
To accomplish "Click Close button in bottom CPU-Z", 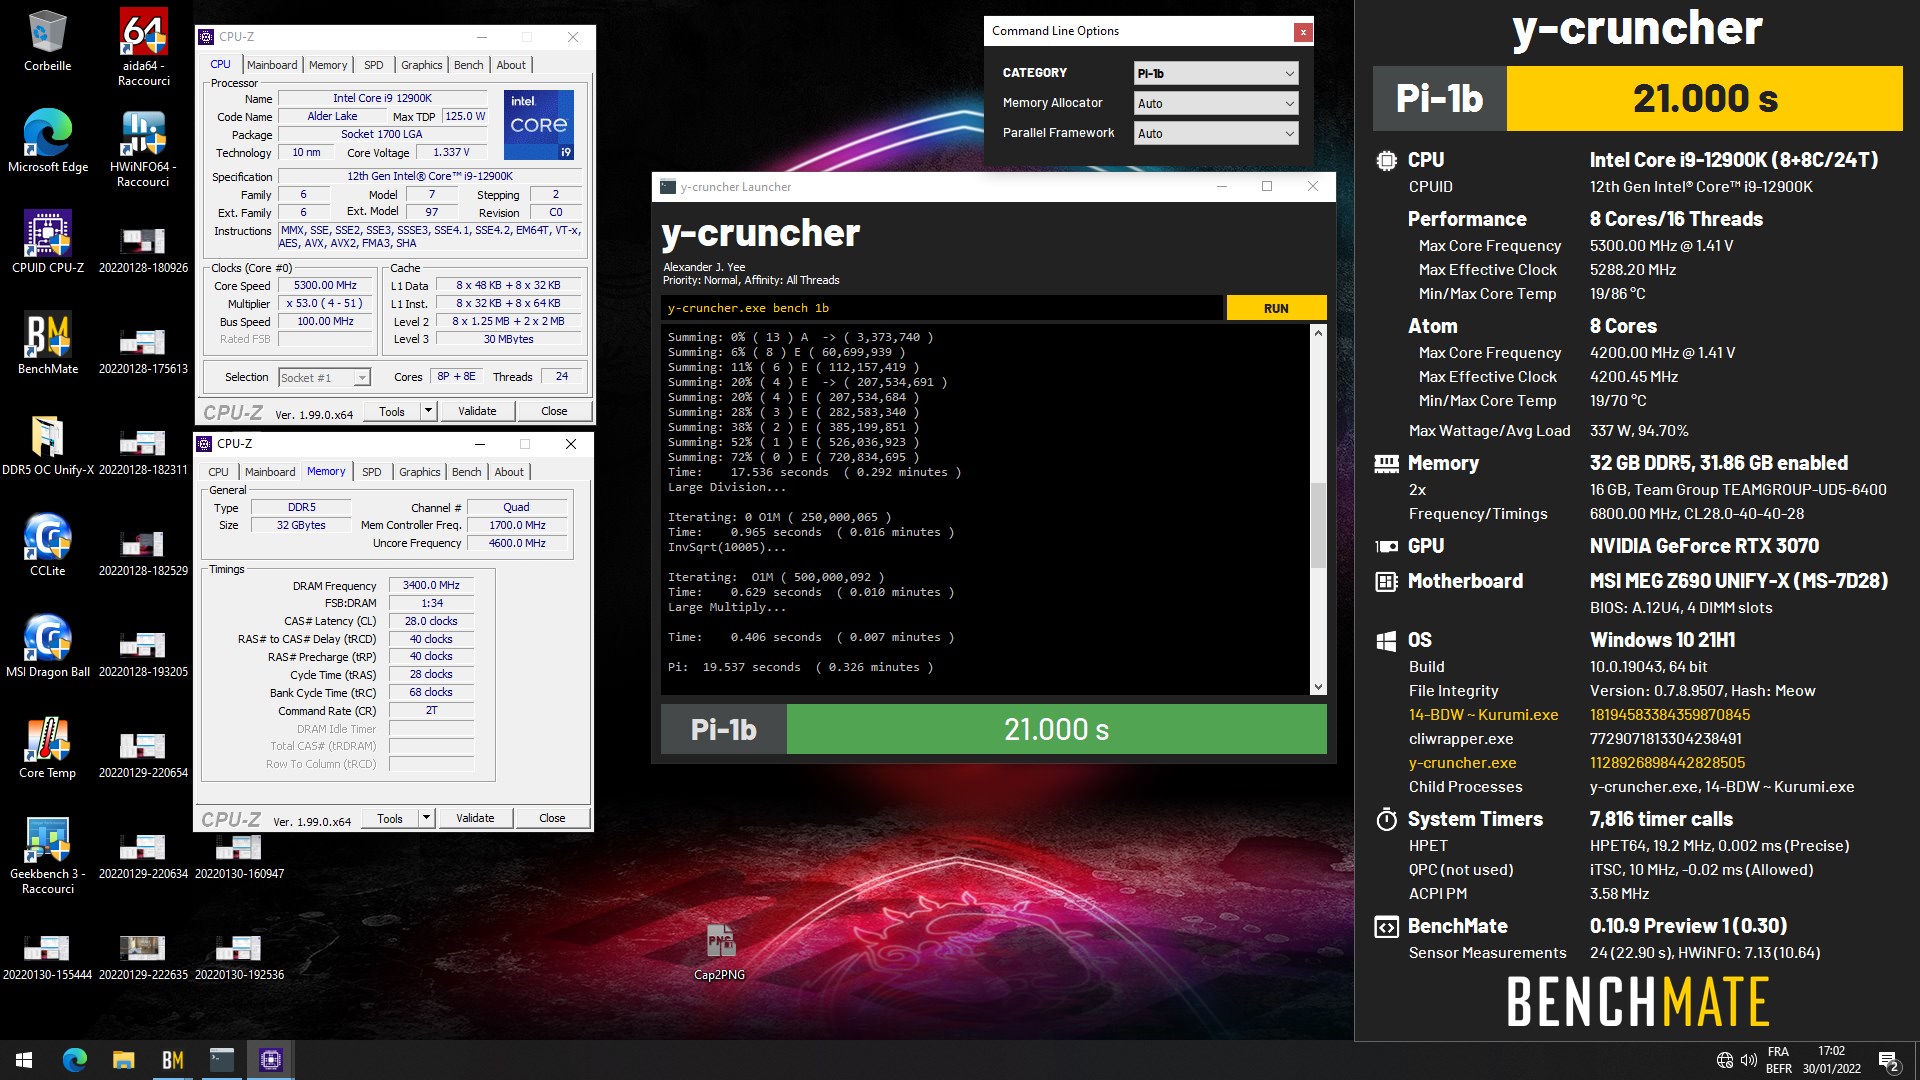I will (552, 818).
